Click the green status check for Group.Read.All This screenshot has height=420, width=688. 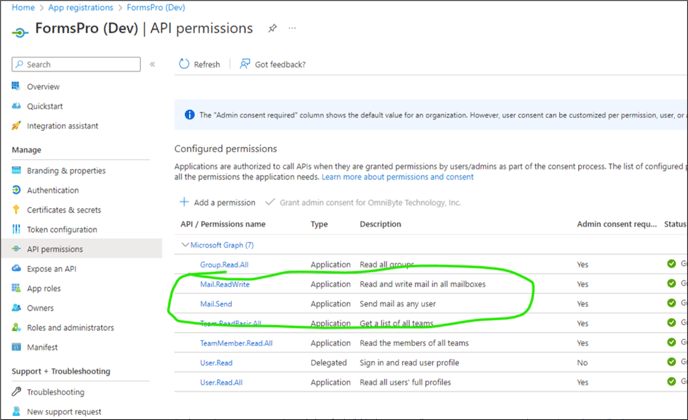pyautogui.click(x=671, y=263)
